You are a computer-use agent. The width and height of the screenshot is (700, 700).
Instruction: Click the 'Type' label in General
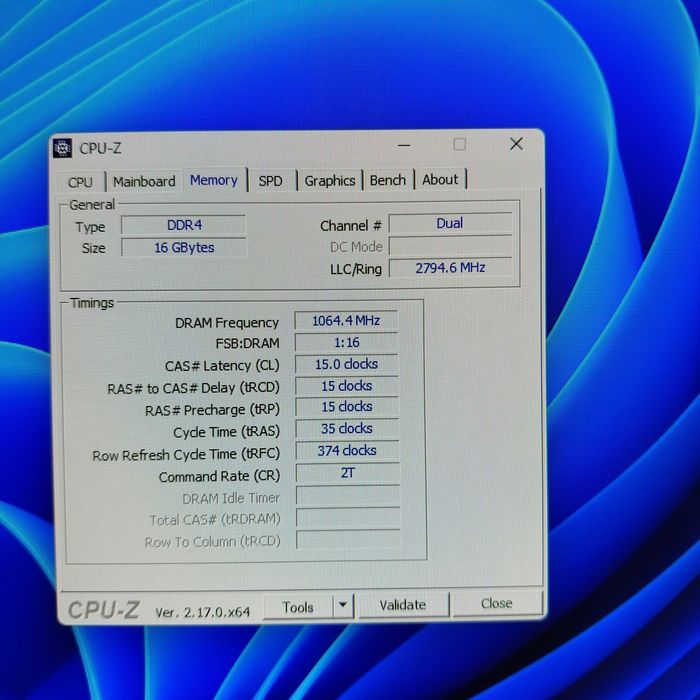(90, 227)
